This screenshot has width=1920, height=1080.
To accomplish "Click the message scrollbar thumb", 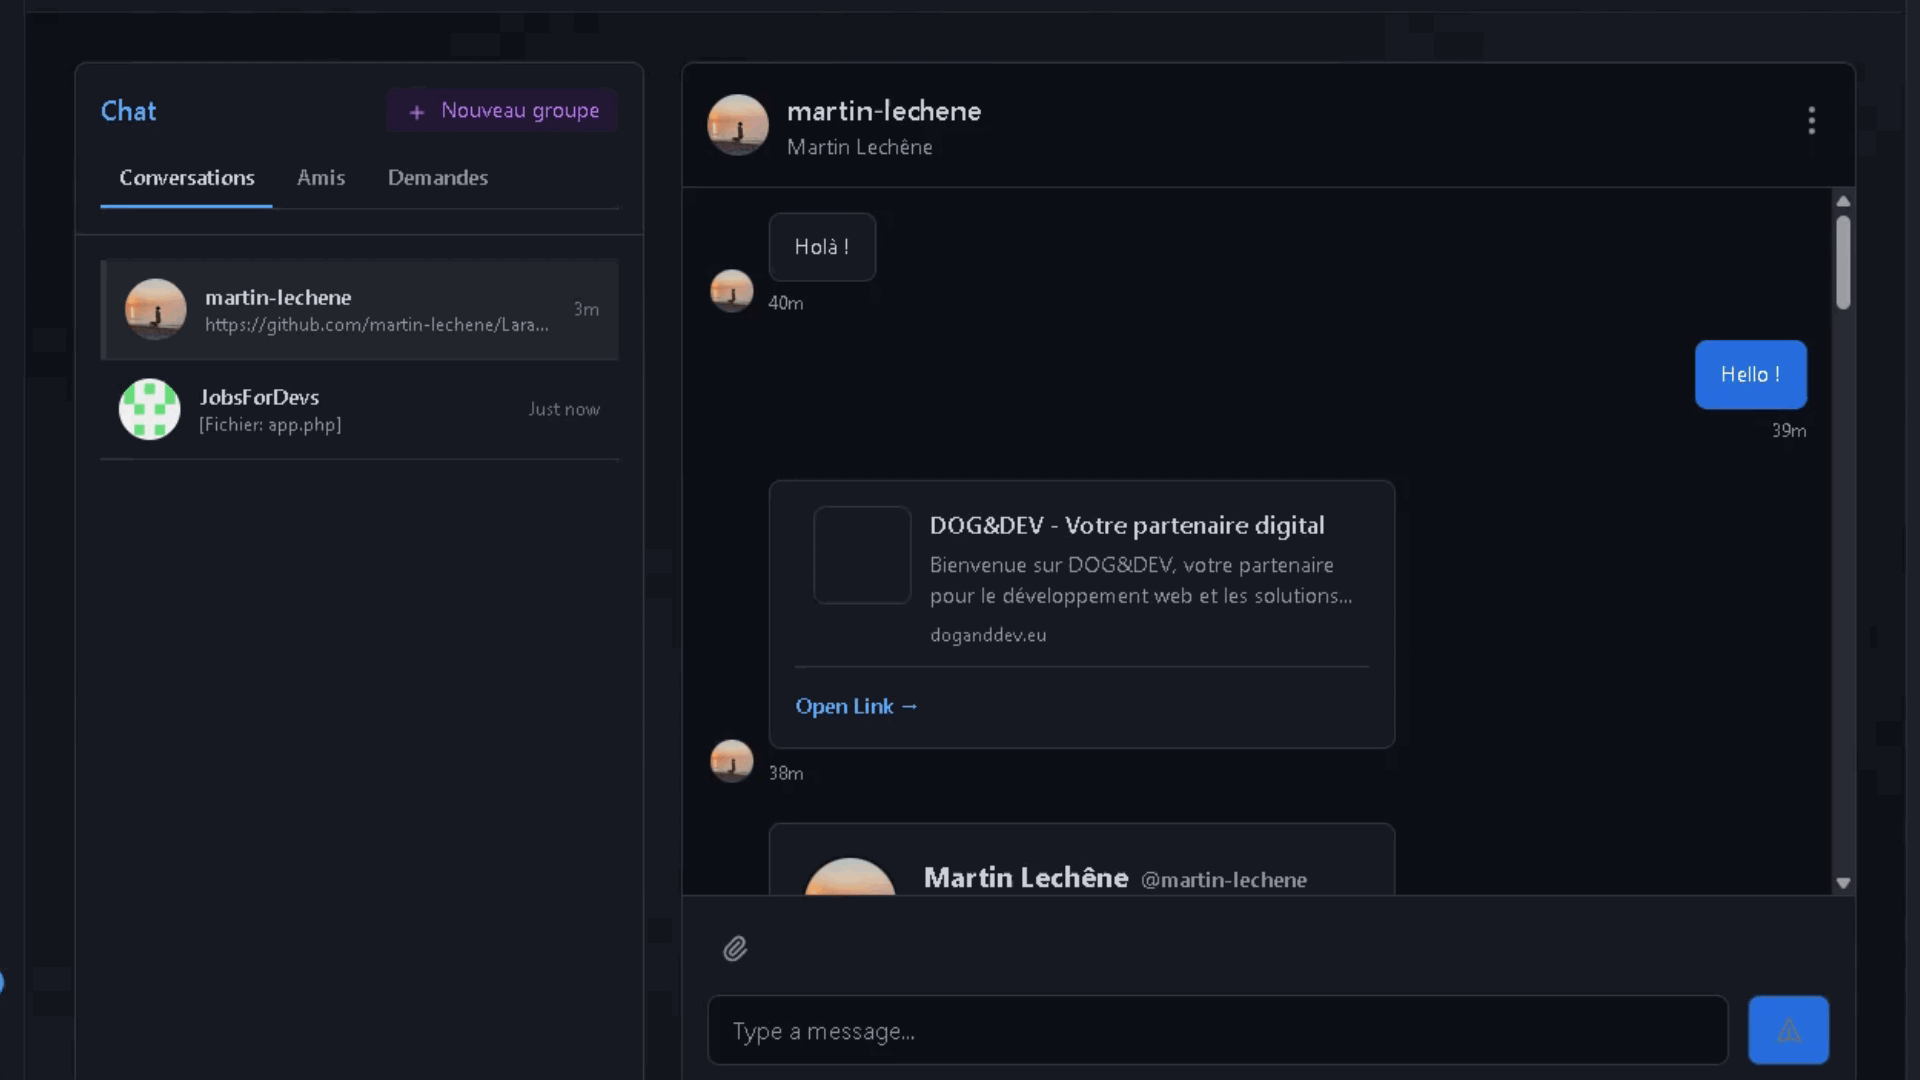I will pyautogui.click(x=1843, y=262).
